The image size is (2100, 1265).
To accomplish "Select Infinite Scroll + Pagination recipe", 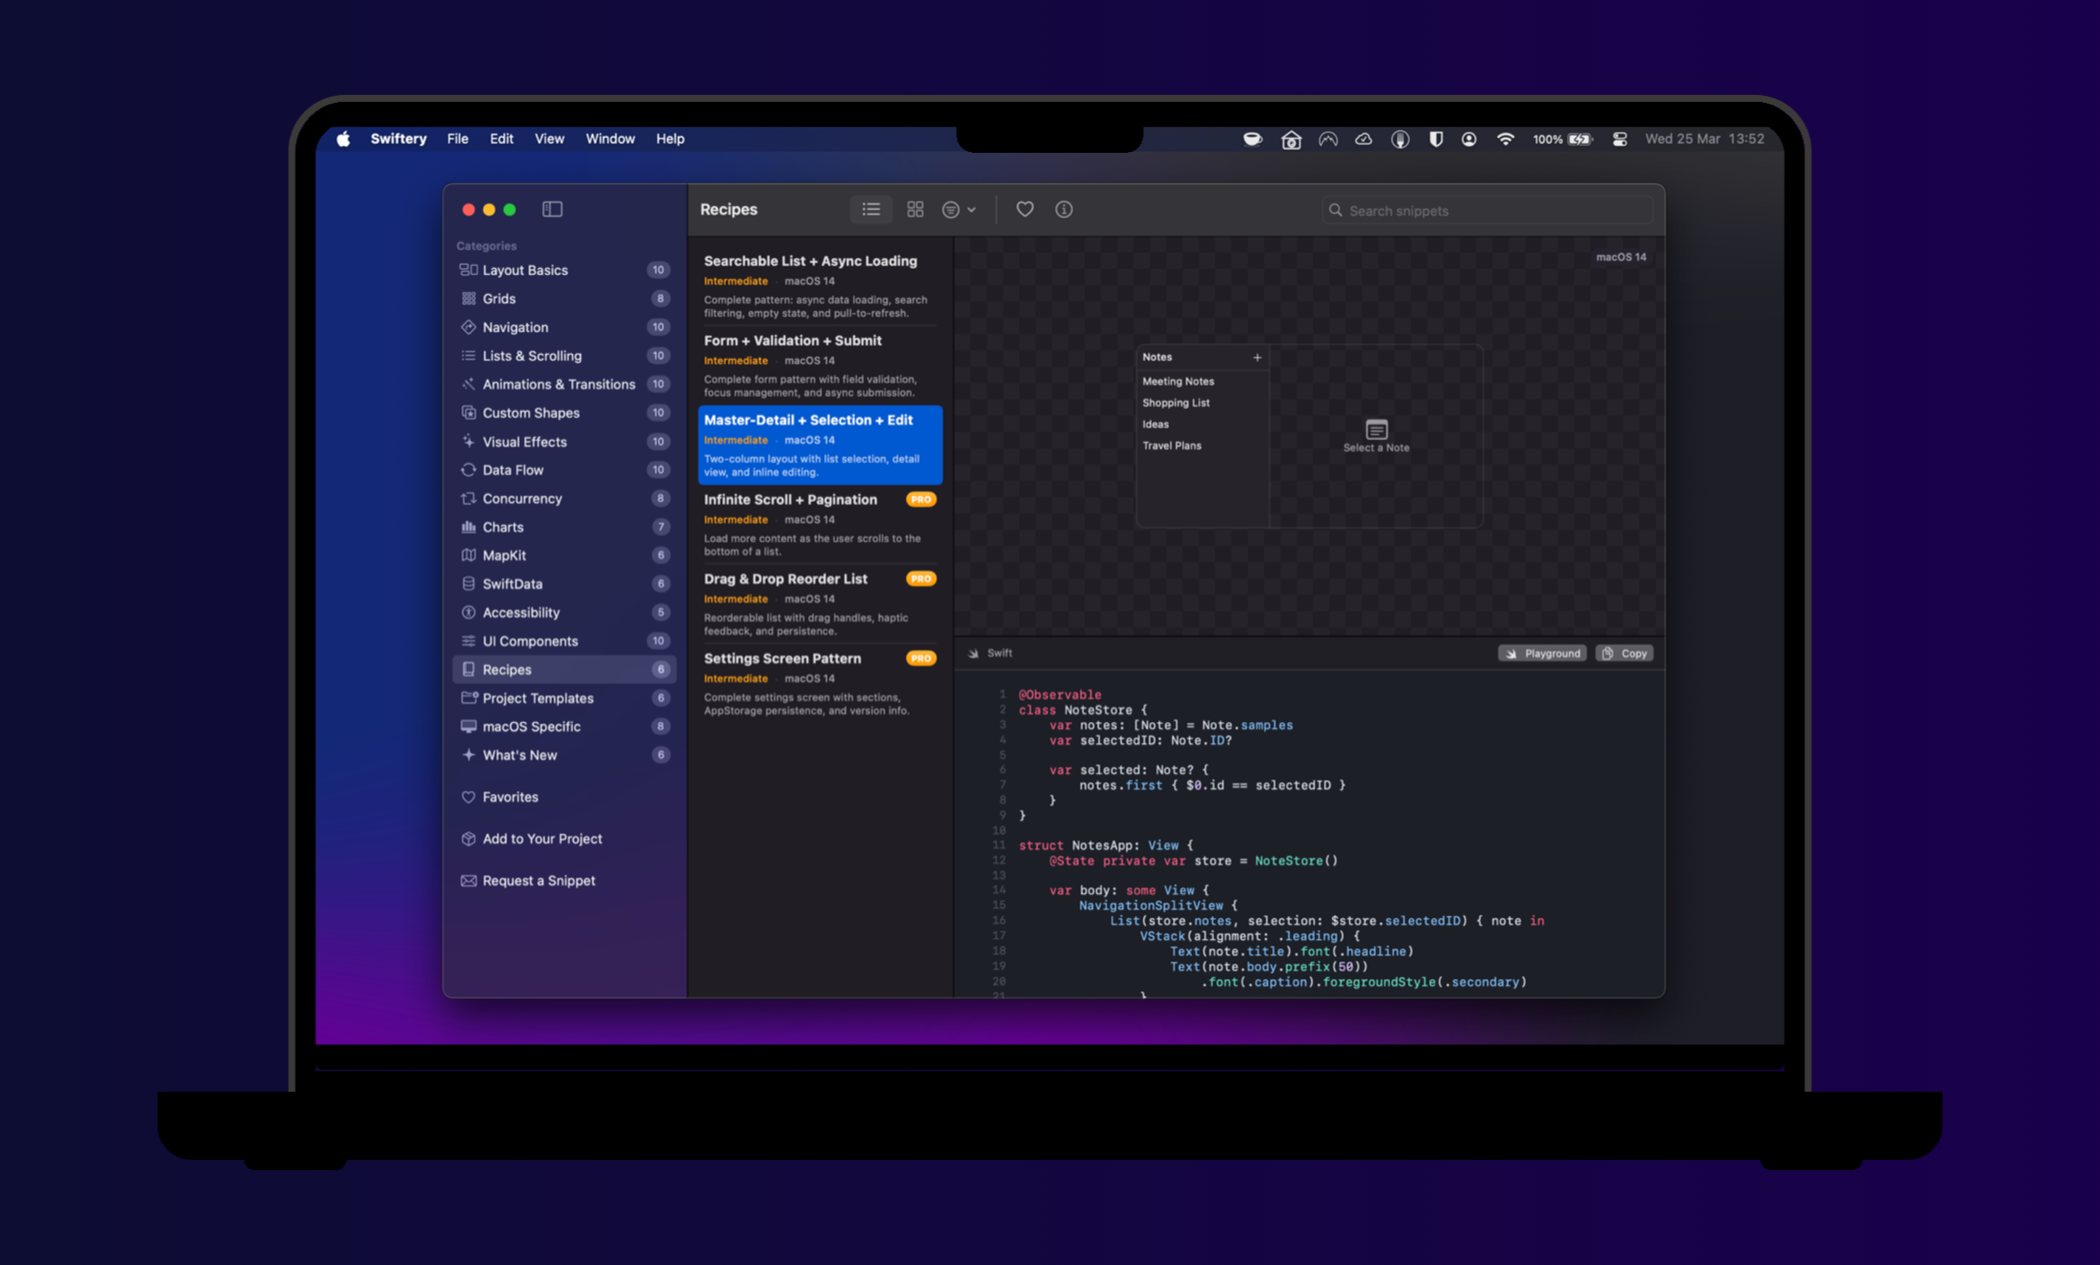I will [x=819, y=524].
